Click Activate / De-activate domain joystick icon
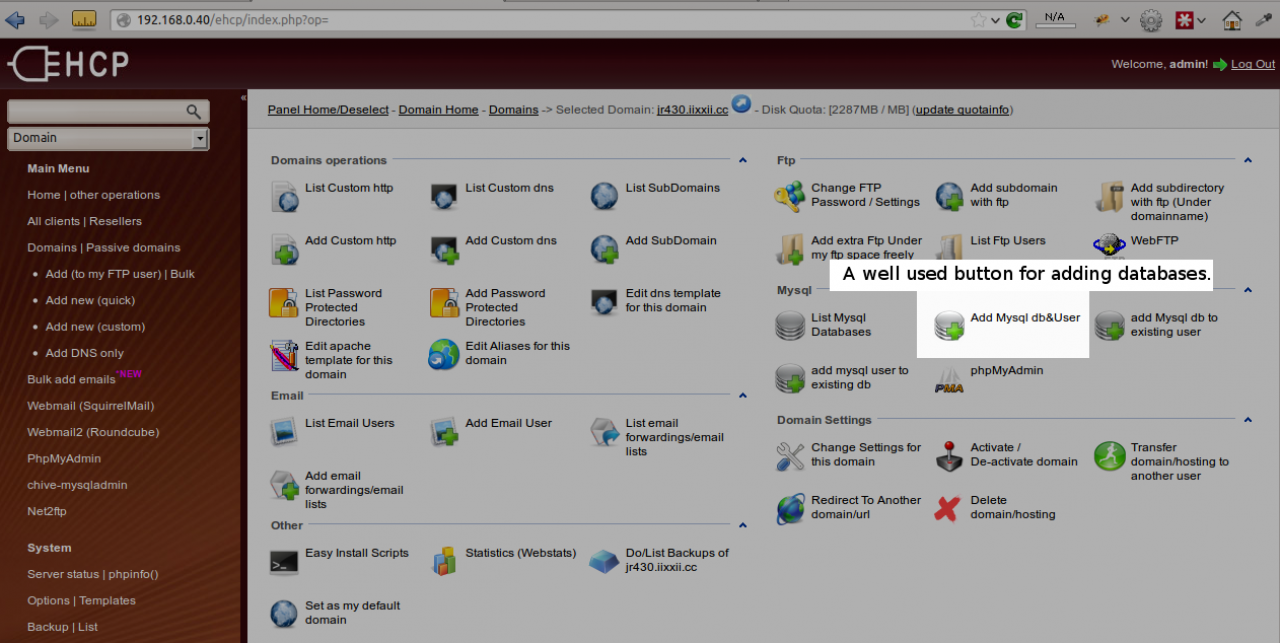The height and width of the screenshot is (643, 1280). click(950, 456)
